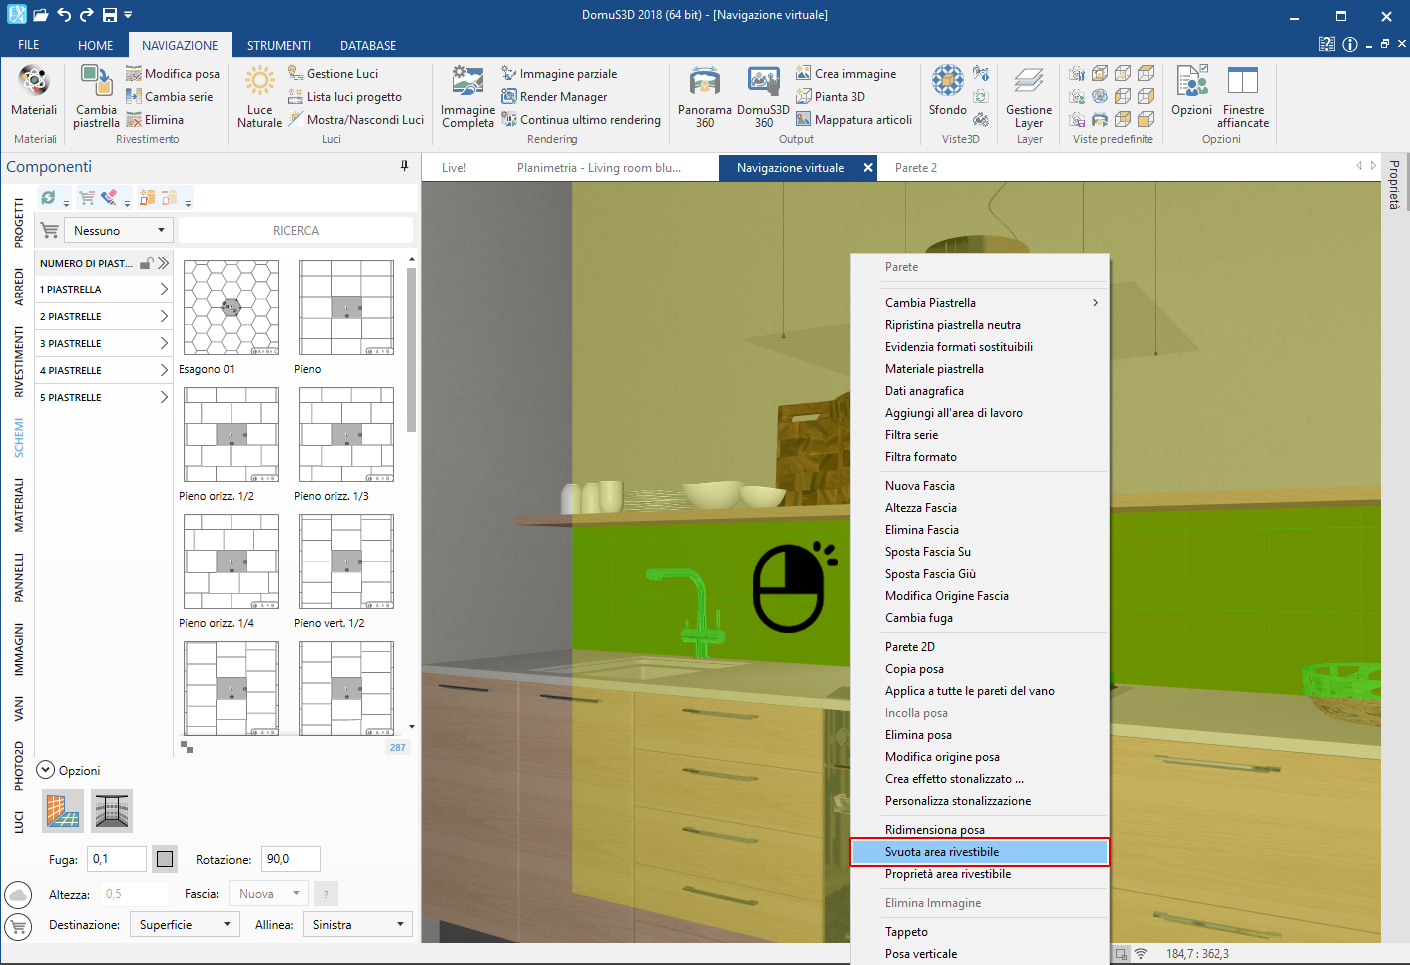
Task: Open the Allinea Sinistra dropdown
Action: point(358,925)
